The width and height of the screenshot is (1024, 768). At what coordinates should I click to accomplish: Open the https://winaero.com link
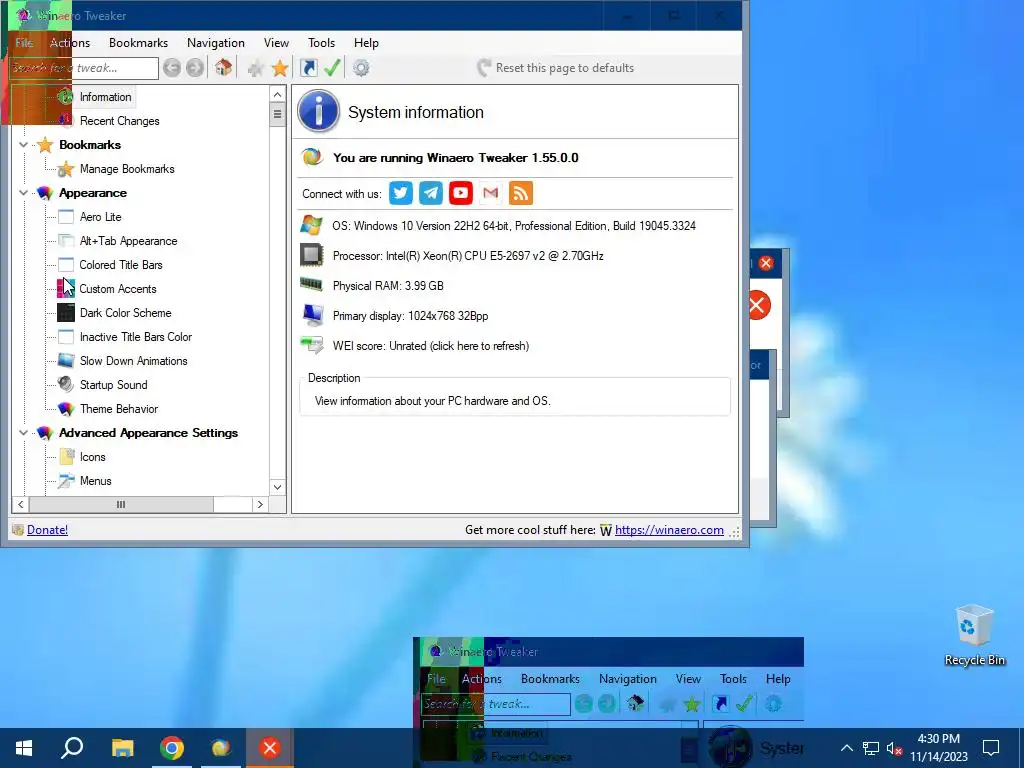[x=669, y=530]
